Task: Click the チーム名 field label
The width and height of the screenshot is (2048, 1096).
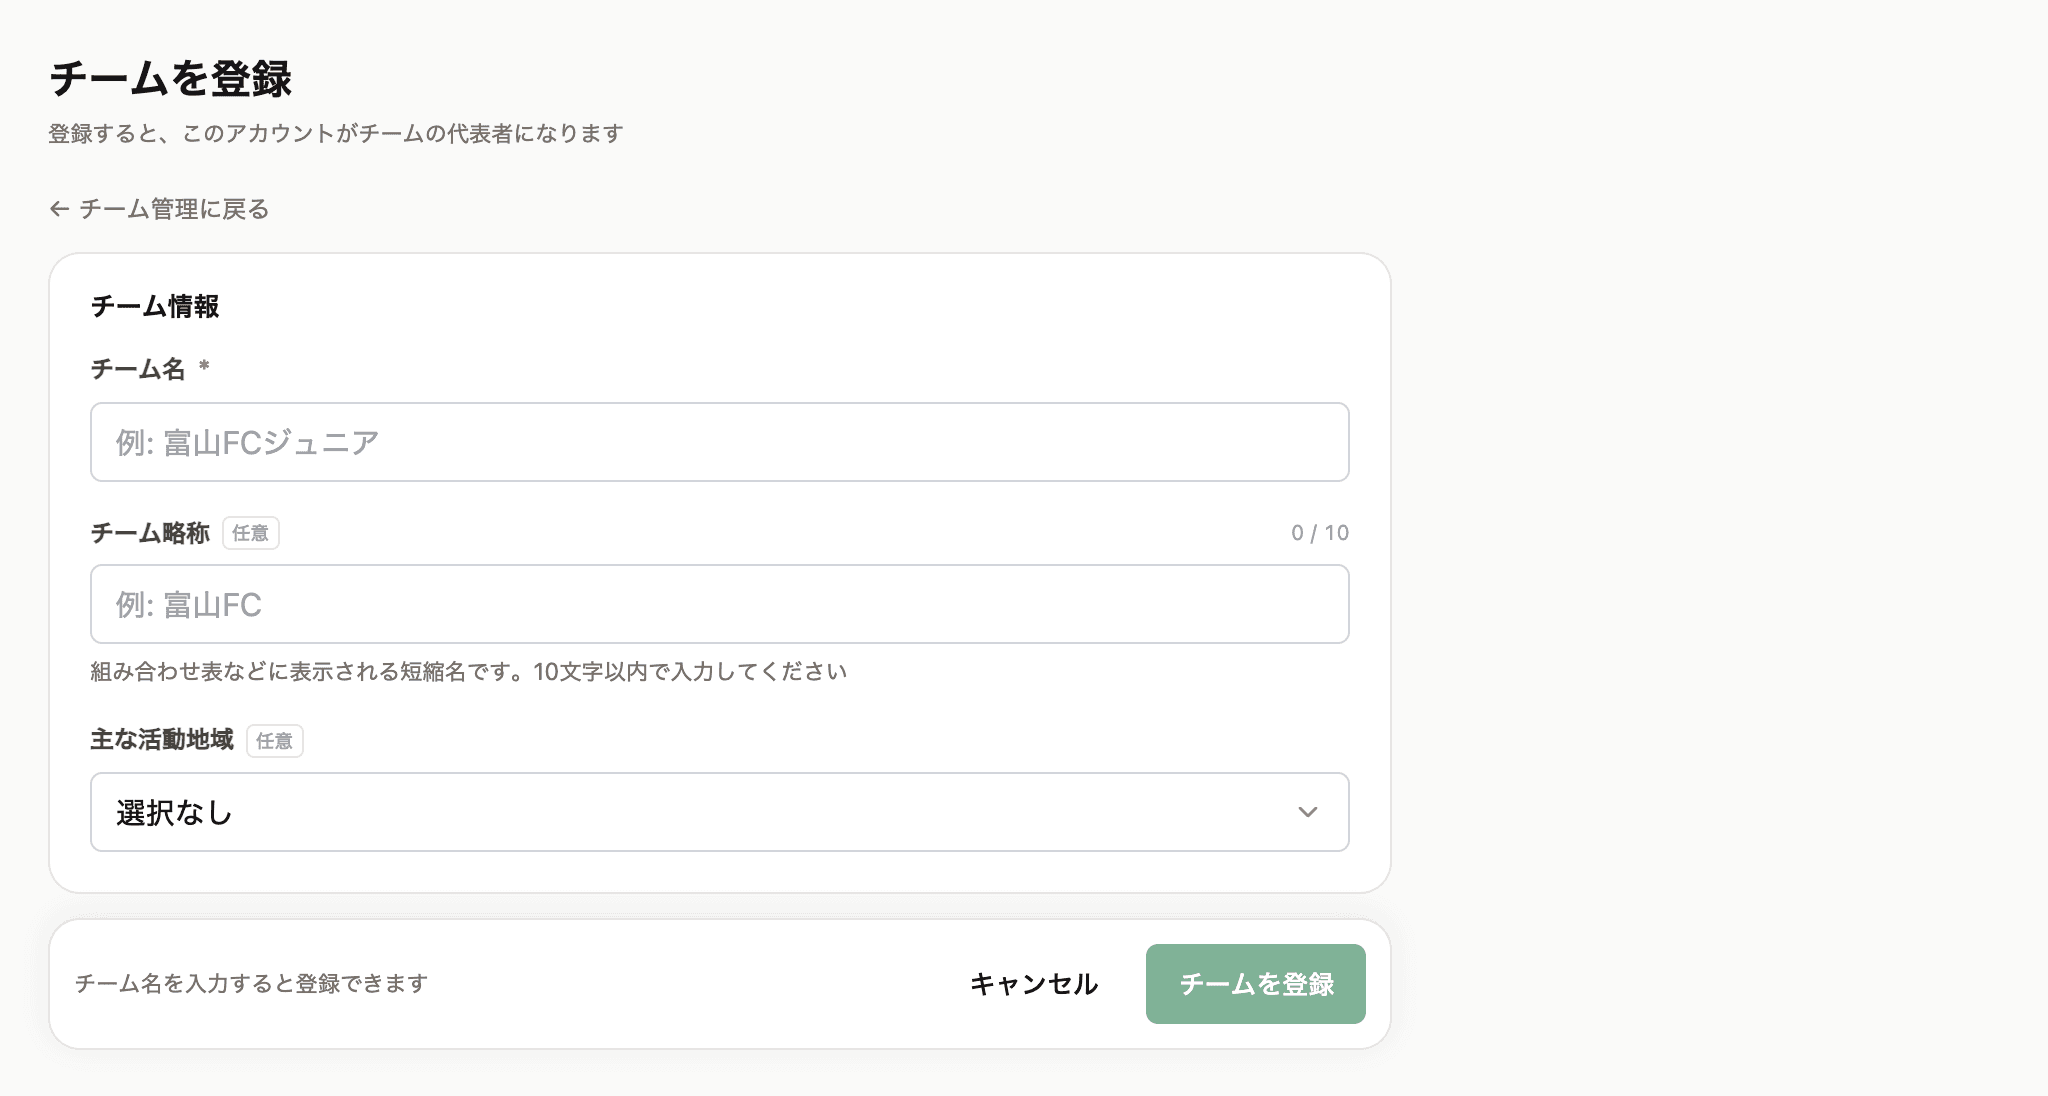Action: pos(138,369)
